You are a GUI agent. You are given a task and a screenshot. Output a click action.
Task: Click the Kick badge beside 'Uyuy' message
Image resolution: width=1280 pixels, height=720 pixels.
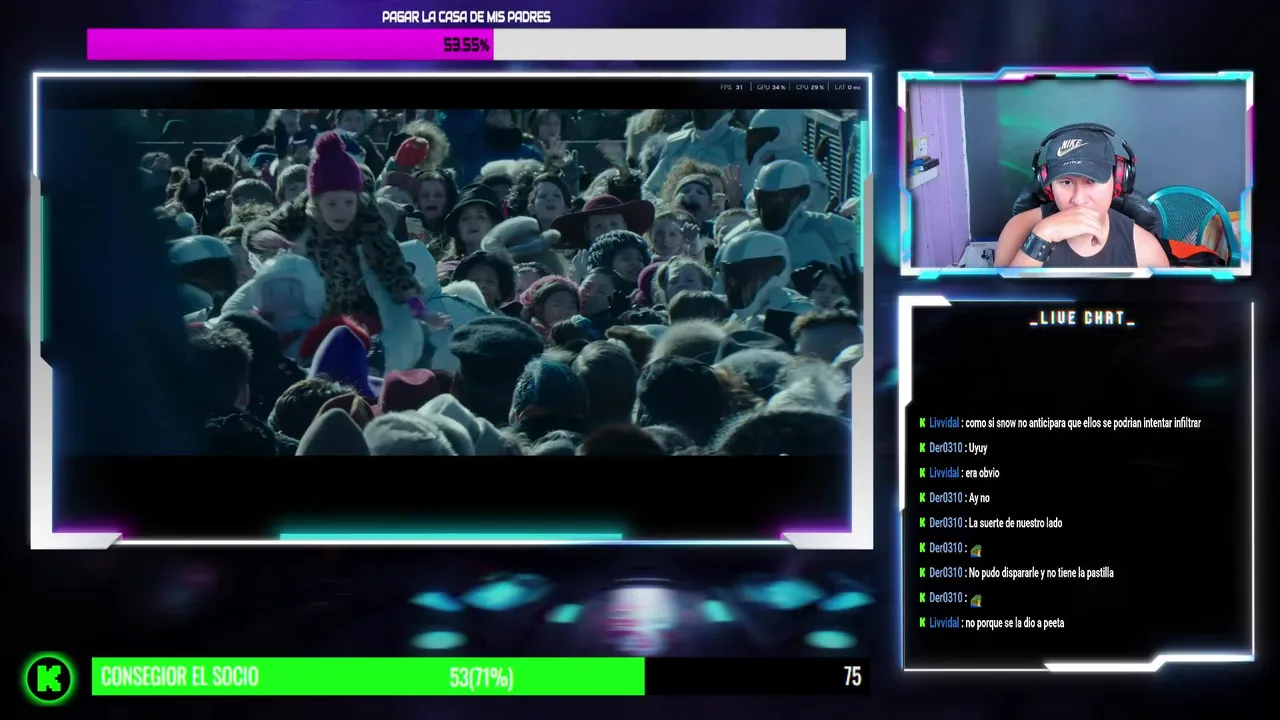pos(922,448)
